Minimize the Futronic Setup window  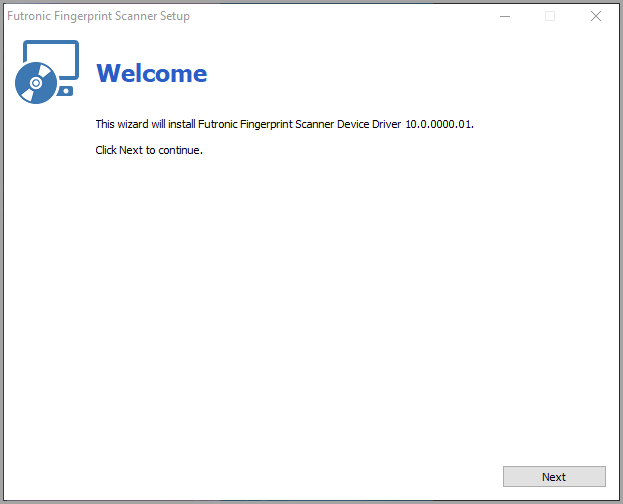pos(505,16)
